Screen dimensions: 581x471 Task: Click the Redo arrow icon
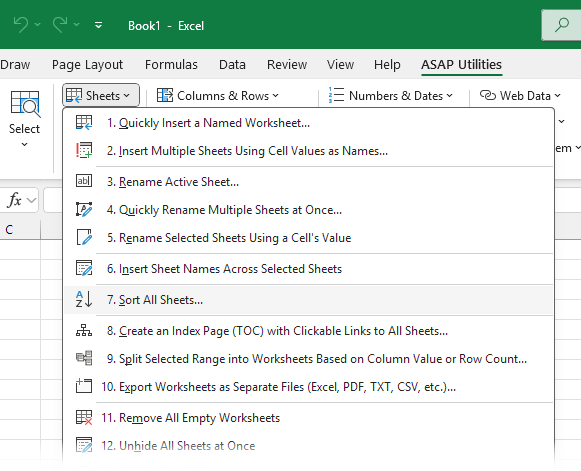(x=60, y=25)
